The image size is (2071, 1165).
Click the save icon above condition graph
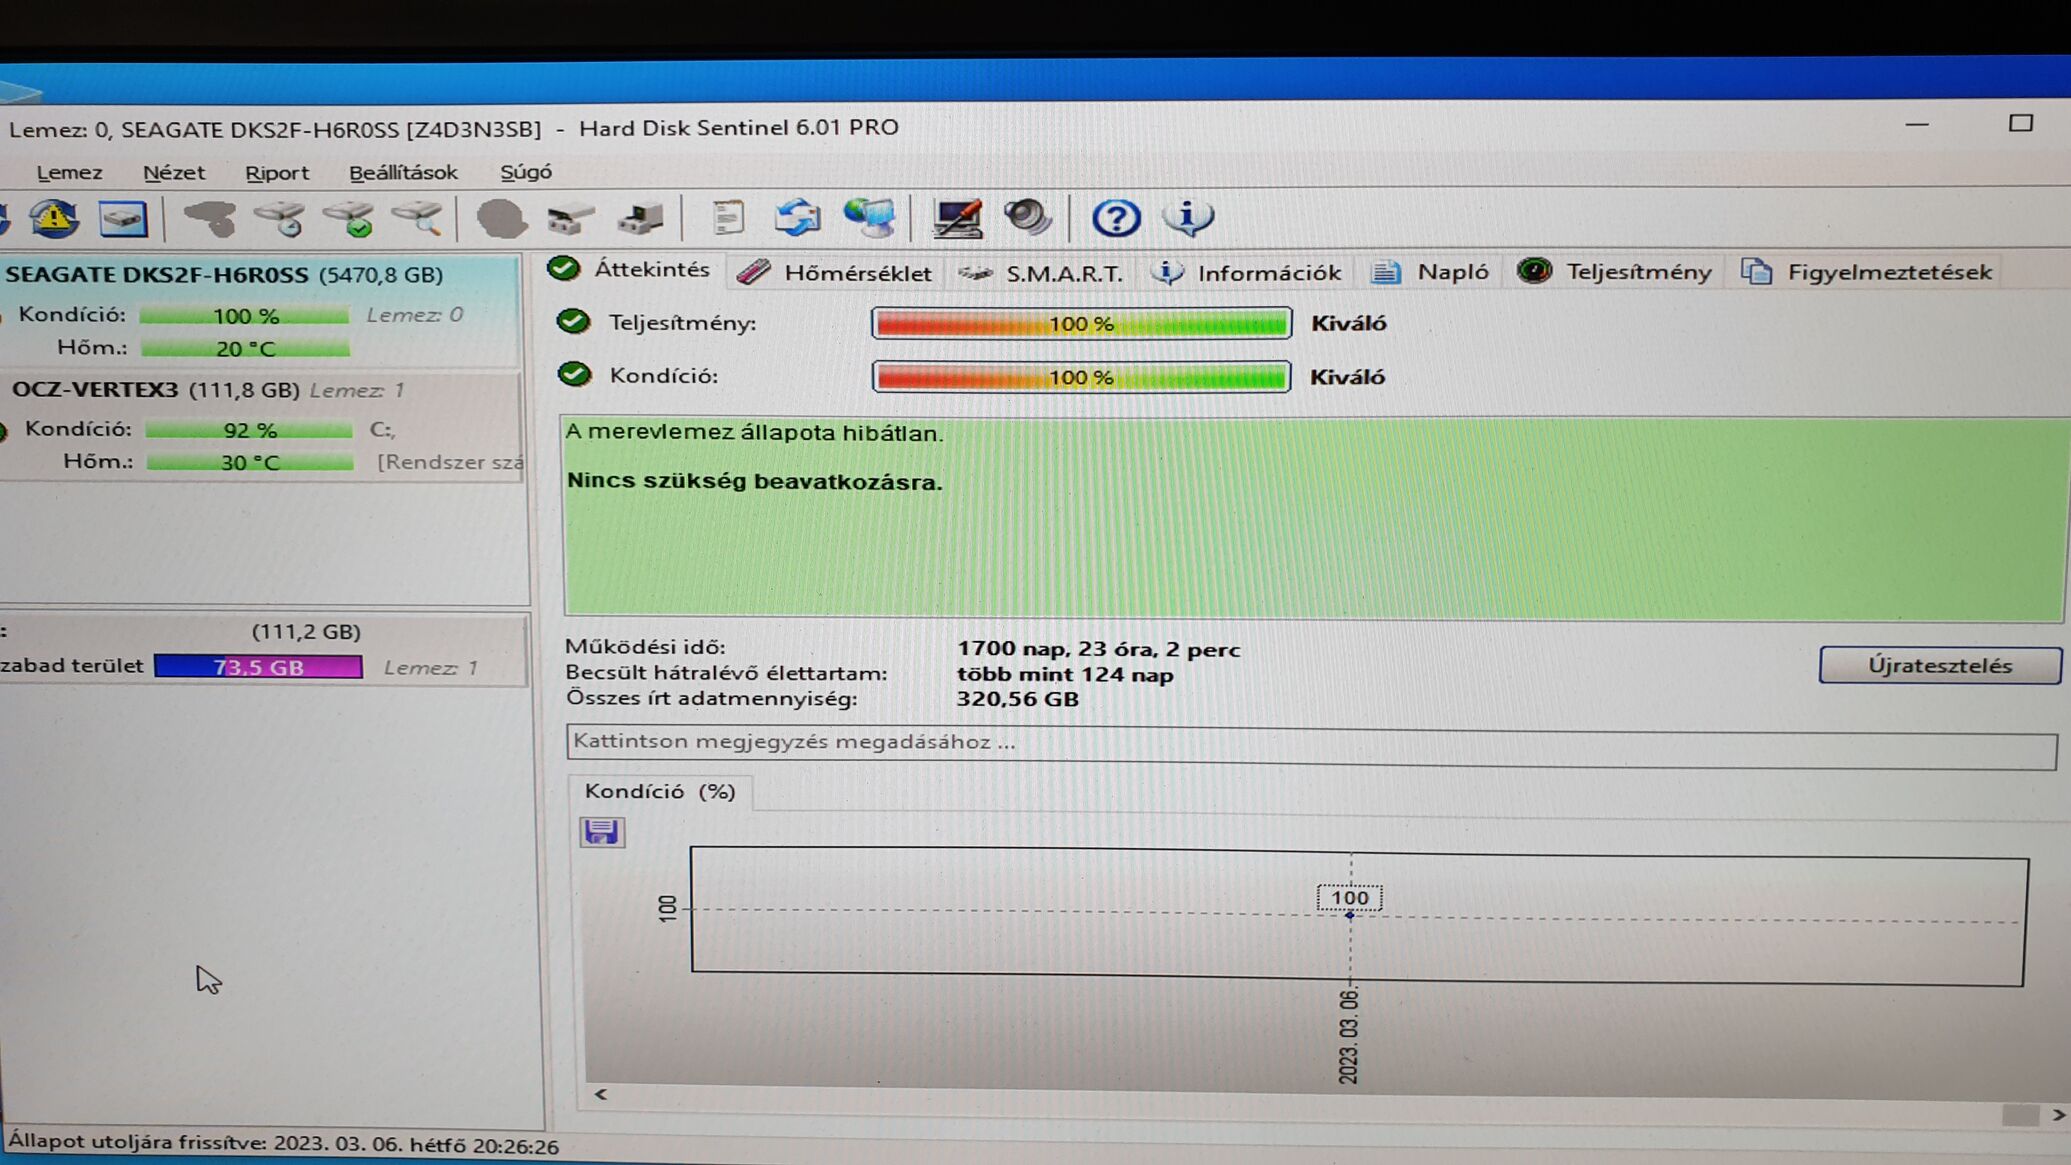coord(602,832)
